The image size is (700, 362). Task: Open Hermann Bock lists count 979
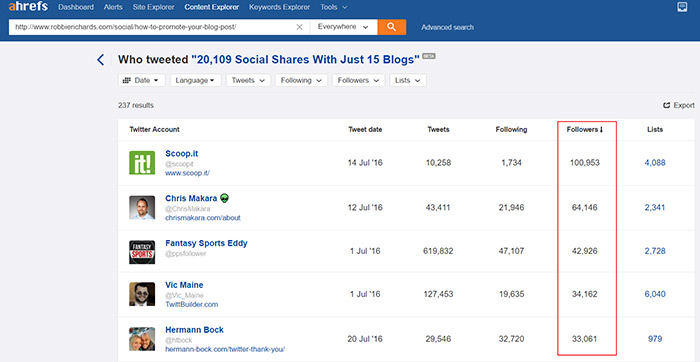(655, 339)
